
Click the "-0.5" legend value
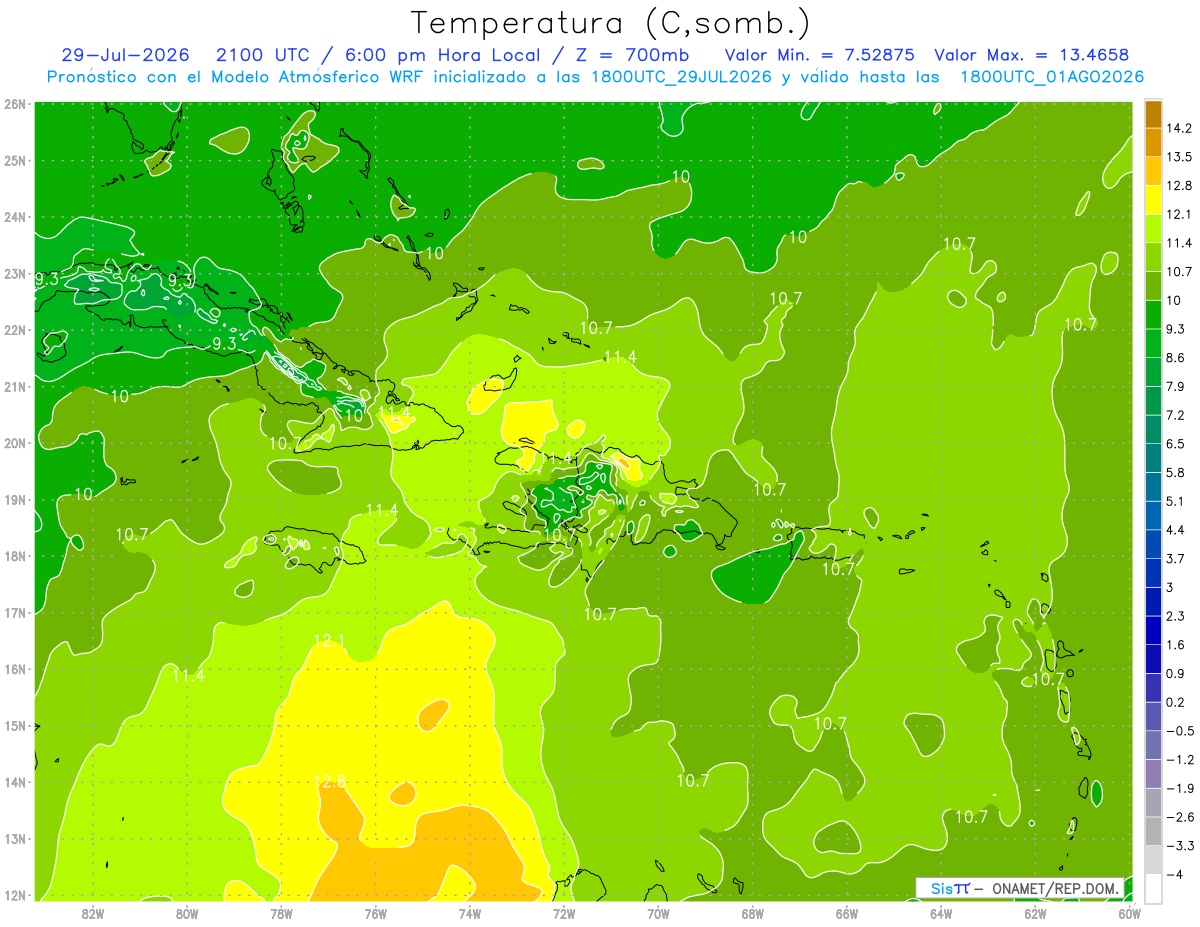pyautogui.click(x=1179, y=730)
